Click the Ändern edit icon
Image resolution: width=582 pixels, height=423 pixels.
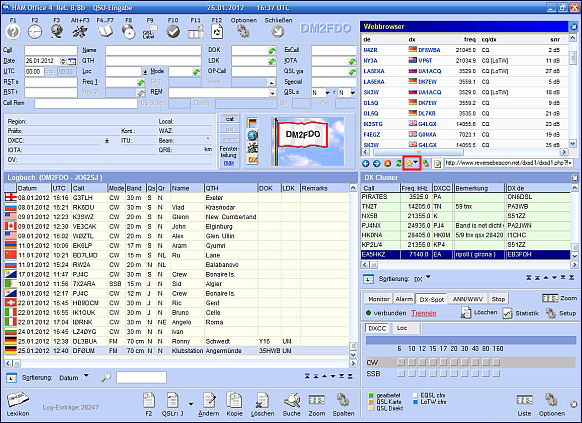[x=209, y=401]
